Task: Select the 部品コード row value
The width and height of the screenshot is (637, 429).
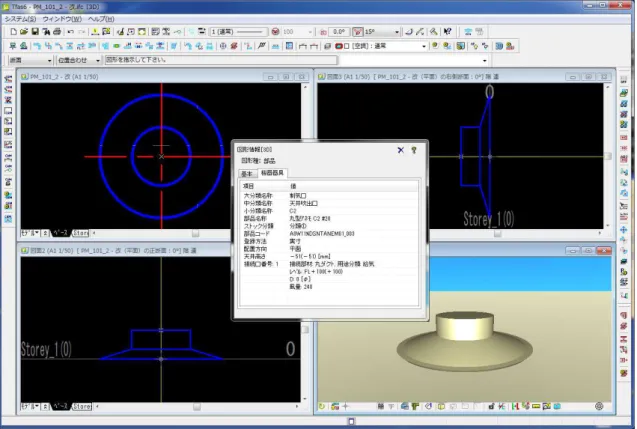Action: pos(322,234)
